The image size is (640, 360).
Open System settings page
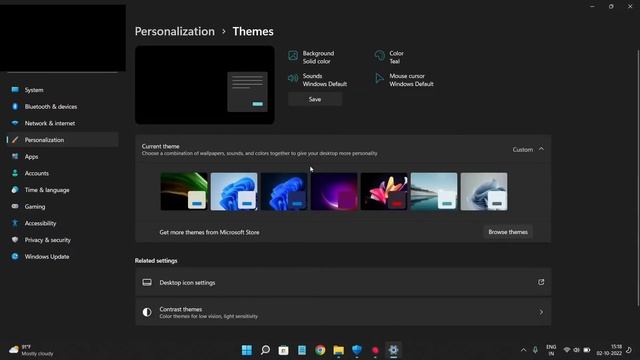[x=62, y=90]
